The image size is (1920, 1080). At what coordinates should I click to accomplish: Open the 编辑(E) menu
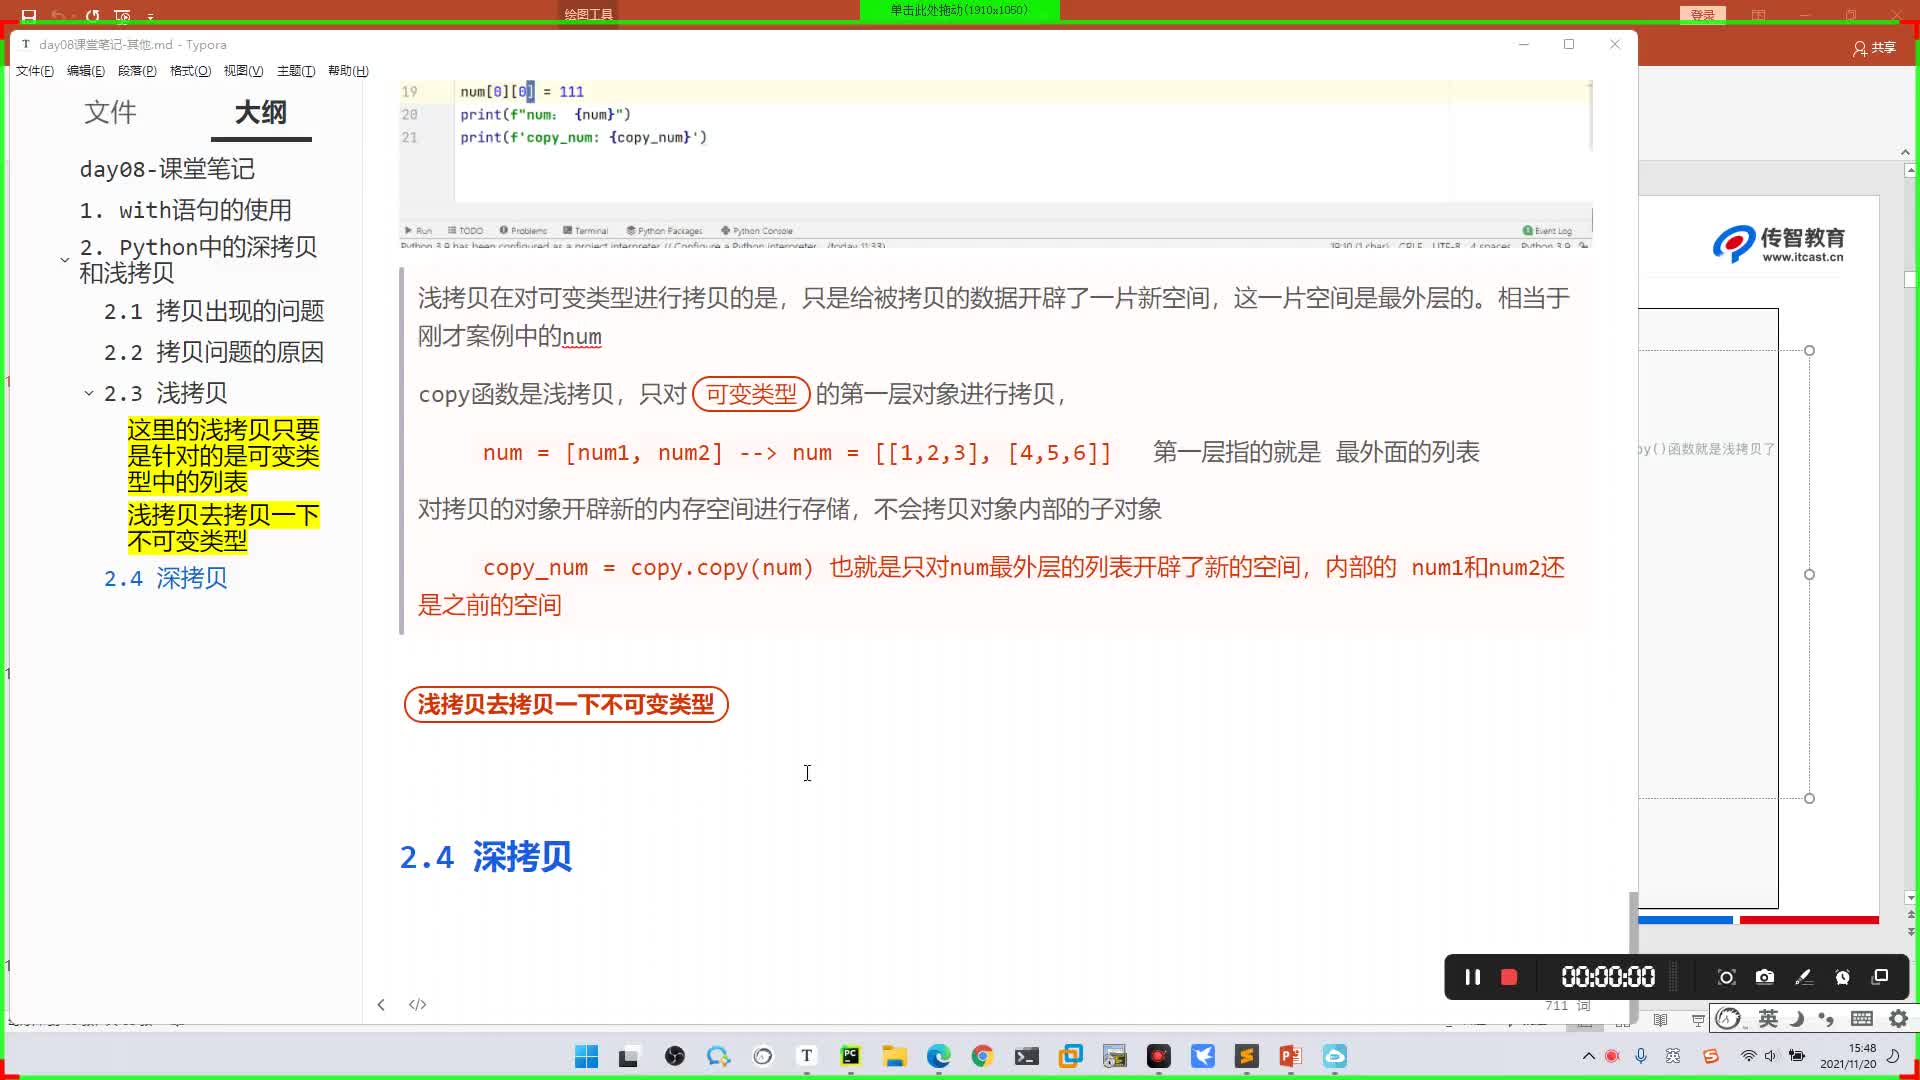click(x=86, y=71)
